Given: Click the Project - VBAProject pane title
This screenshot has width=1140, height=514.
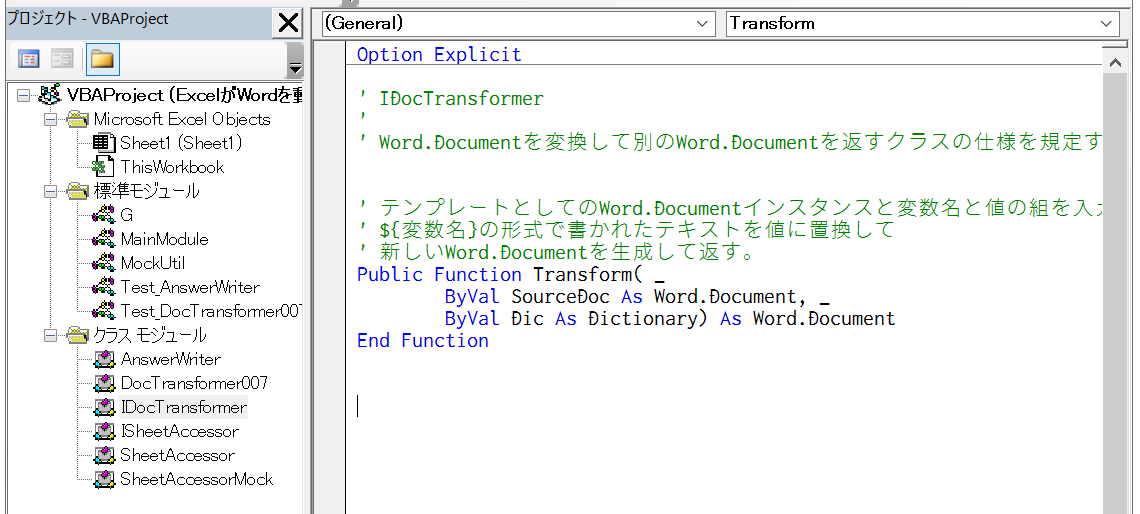Looking at the screenshot, I should [x=87, y=20].
